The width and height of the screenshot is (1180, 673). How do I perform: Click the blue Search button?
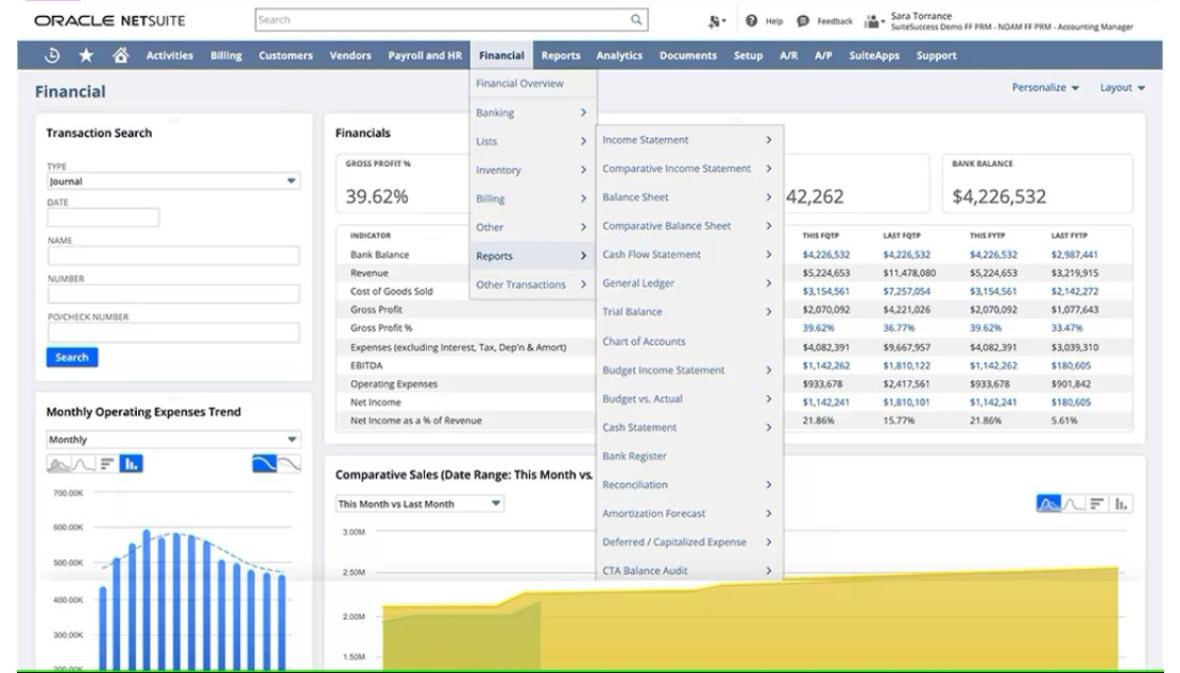[x=72, y=358]
